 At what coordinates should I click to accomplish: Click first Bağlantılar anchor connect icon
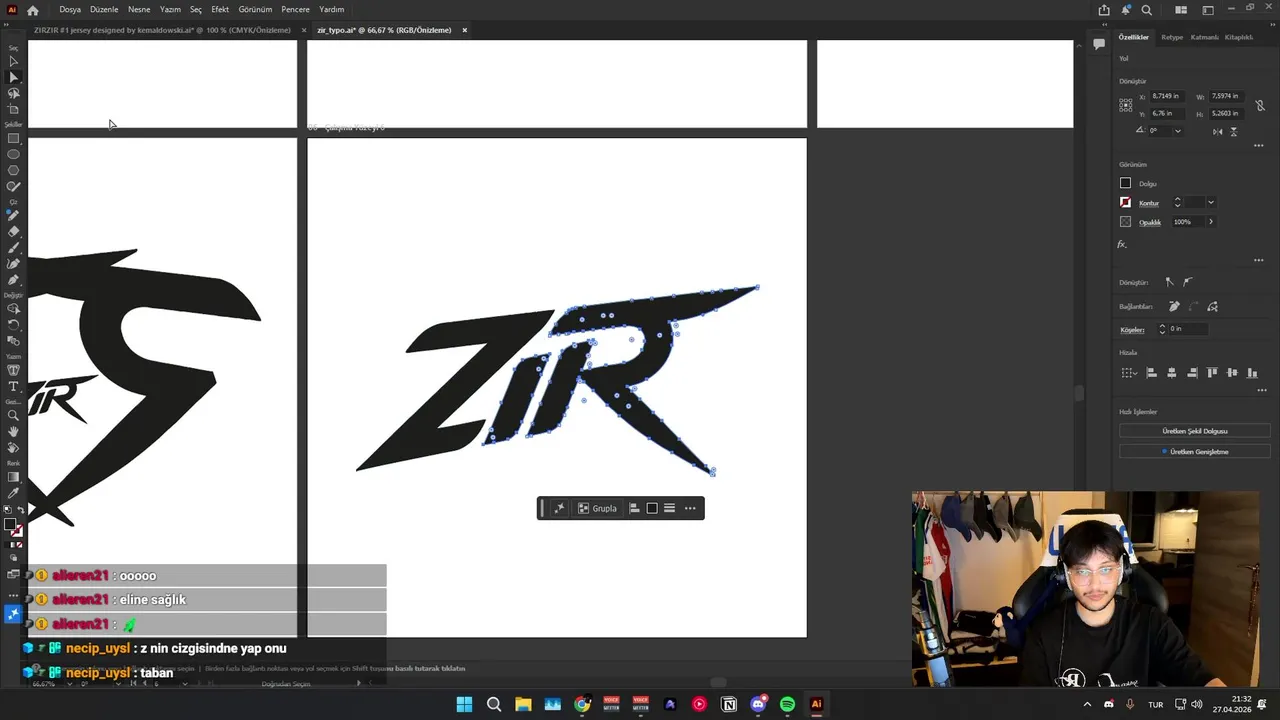coord(1174,306)
